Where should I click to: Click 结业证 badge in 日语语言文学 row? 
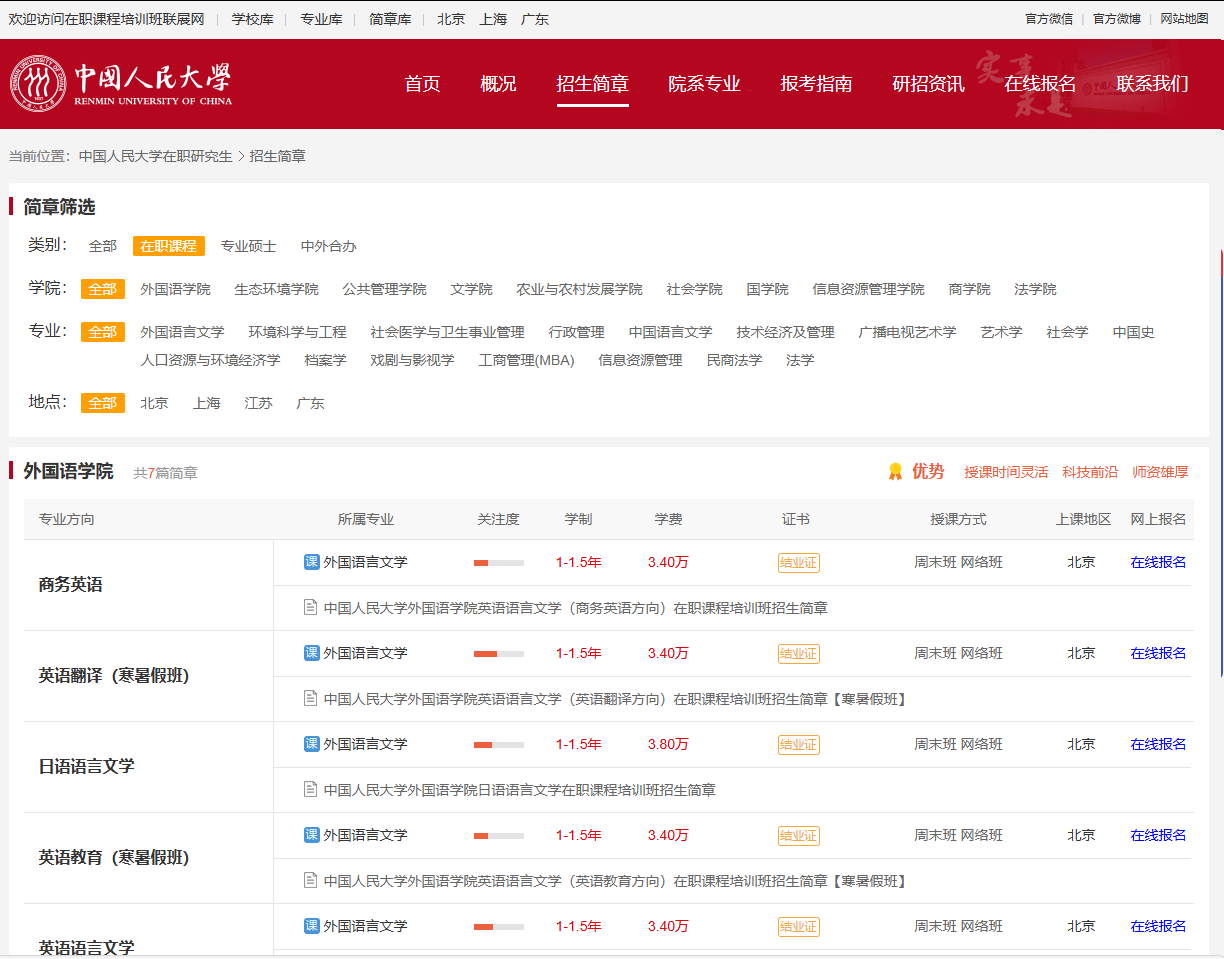[x=798, y=745]
